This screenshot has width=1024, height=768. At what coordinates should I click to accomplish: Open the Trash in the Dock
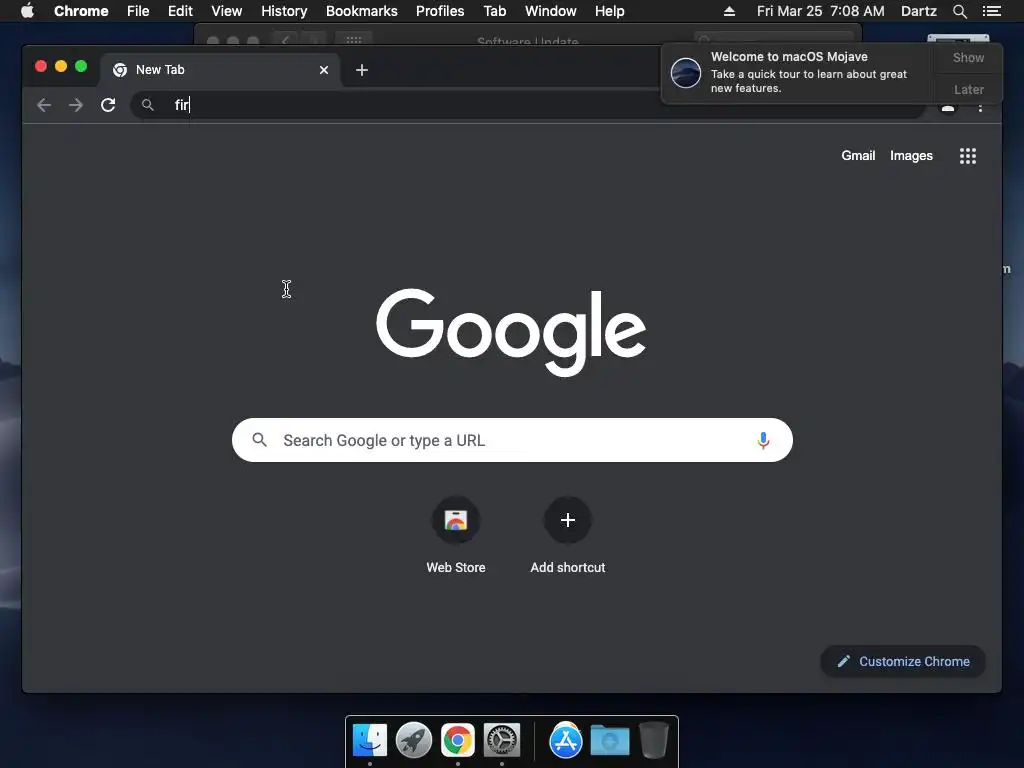click(x=654, y=741)
